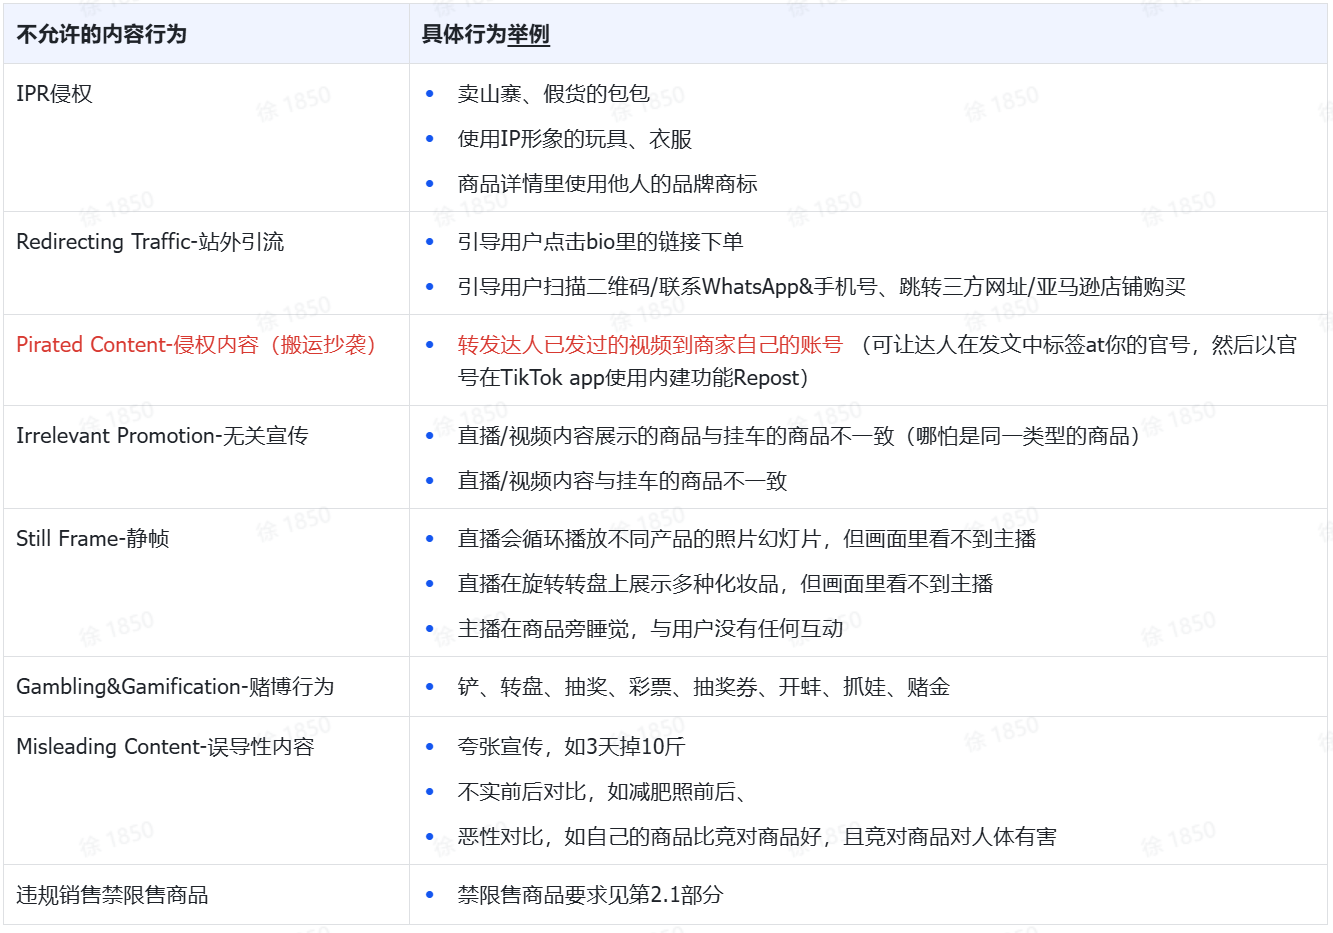This screenshot has width=1333, height=933.
Task: Select the header cell 不允许的内容行为
Action: [x=206, y=34]
